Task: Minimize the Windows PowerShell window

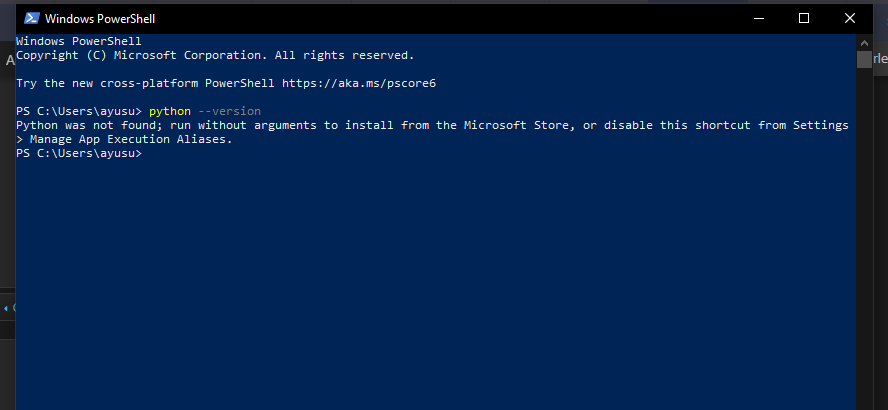Action: point(755,18)
